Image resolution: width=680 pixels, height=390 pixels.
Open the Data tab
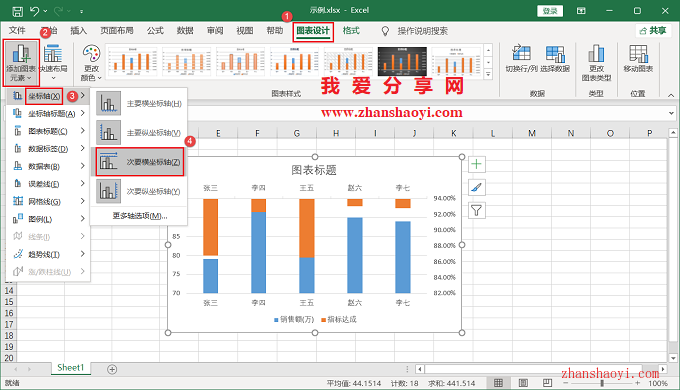coord(185,31)
